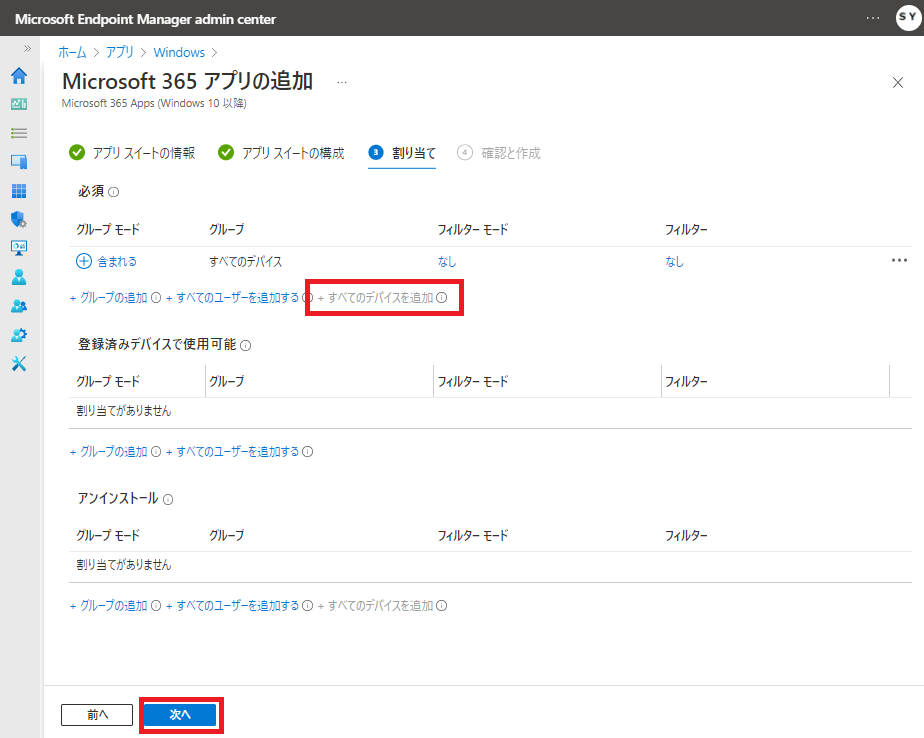
Task: Go to ホーム breadcrumb
Action: [72, 52]
